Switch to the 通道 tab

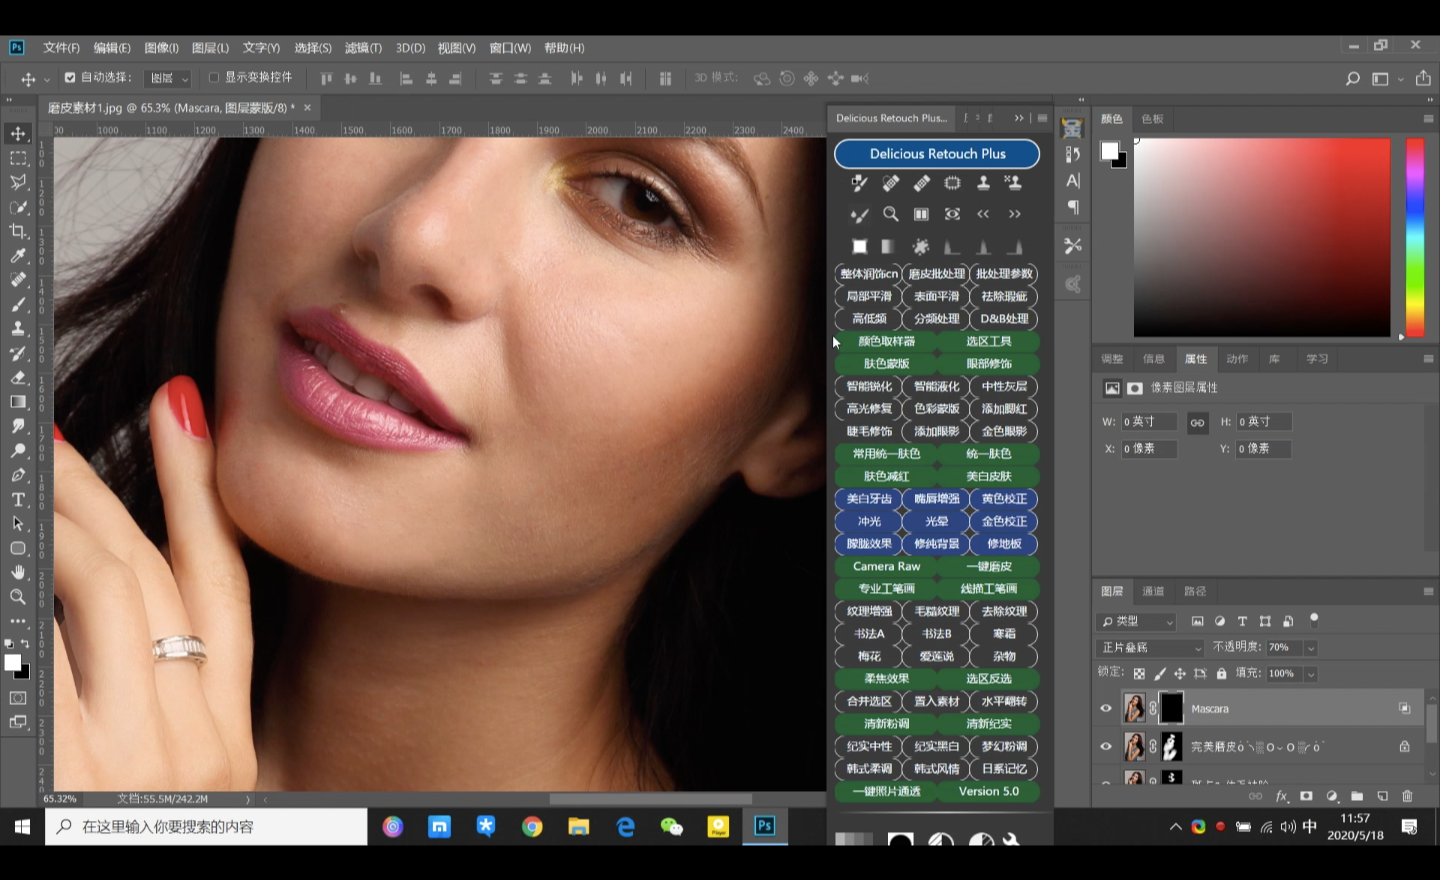[1153, 591]
